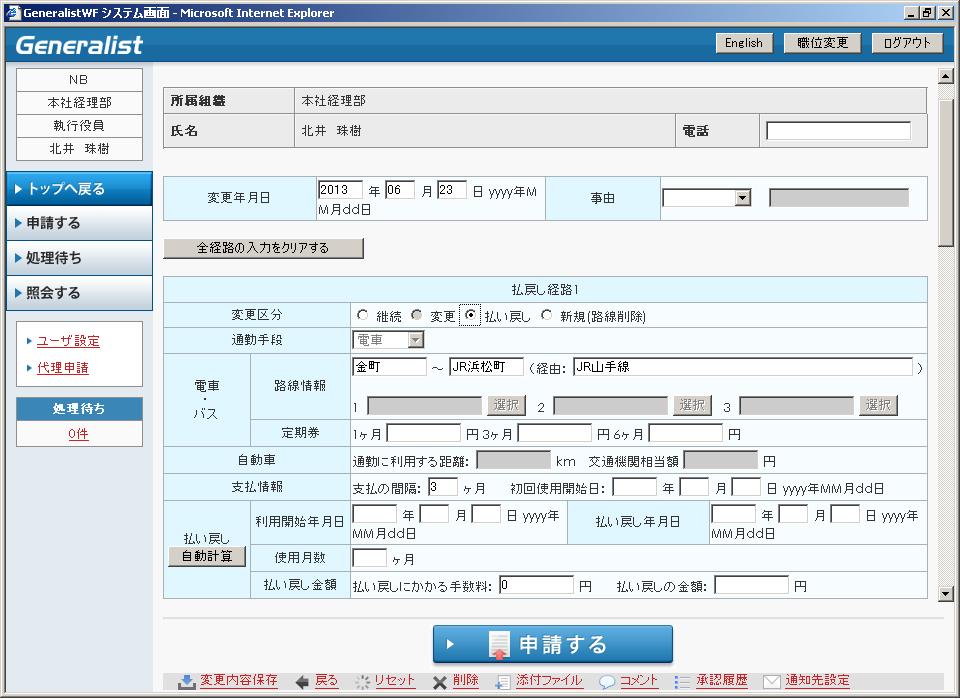Click the reset spinner icon (リセット)
The image size is (960, 699).
point(363,681)
